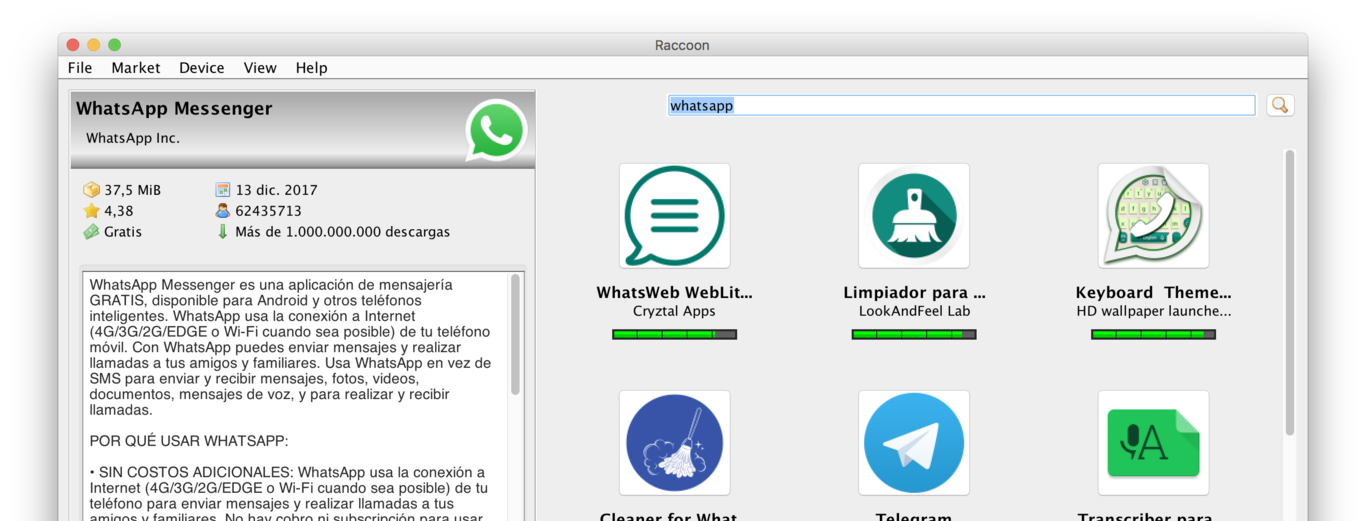Click the search magnifier button
Viewport: 1366px width, 521px height.
[x=1280, y=105]
